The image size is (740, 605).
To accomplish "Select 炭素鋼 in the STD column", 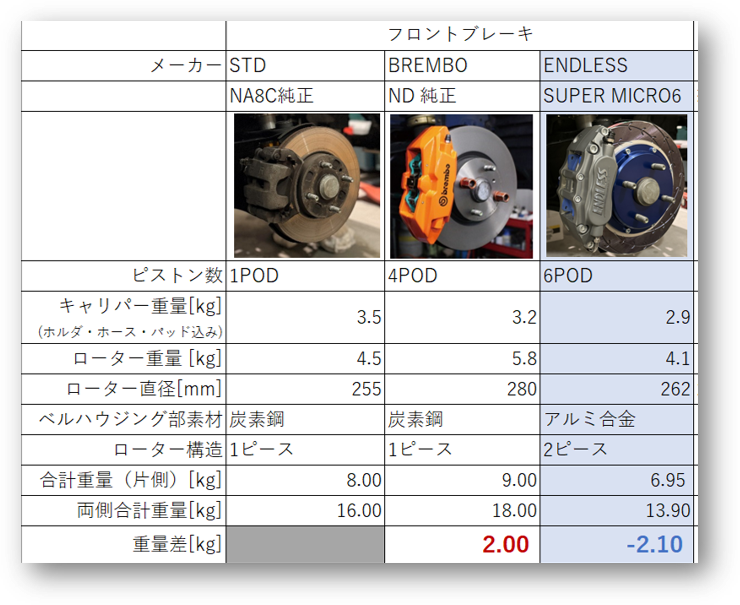I will click(305, 420).
